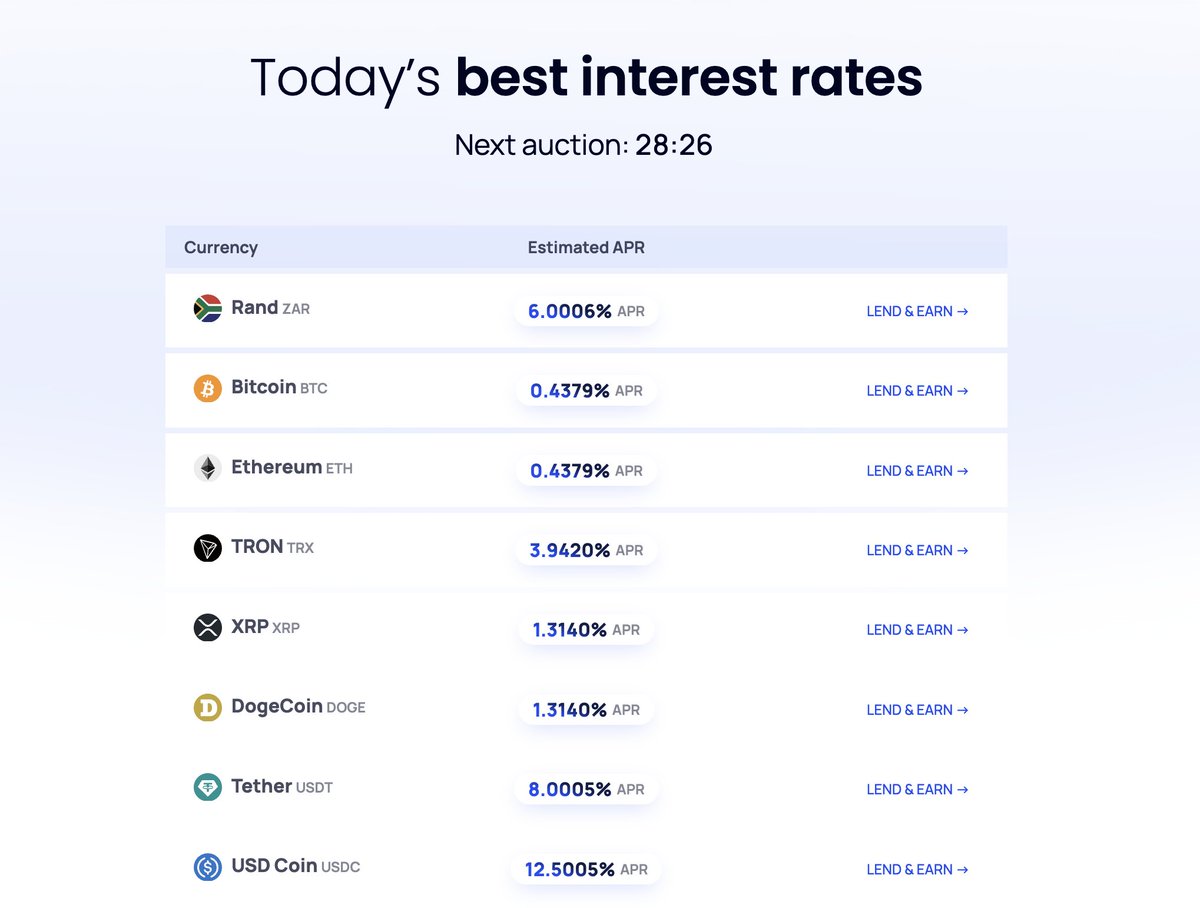Open Lend & Earn for Bitcoin

(917, 391)
